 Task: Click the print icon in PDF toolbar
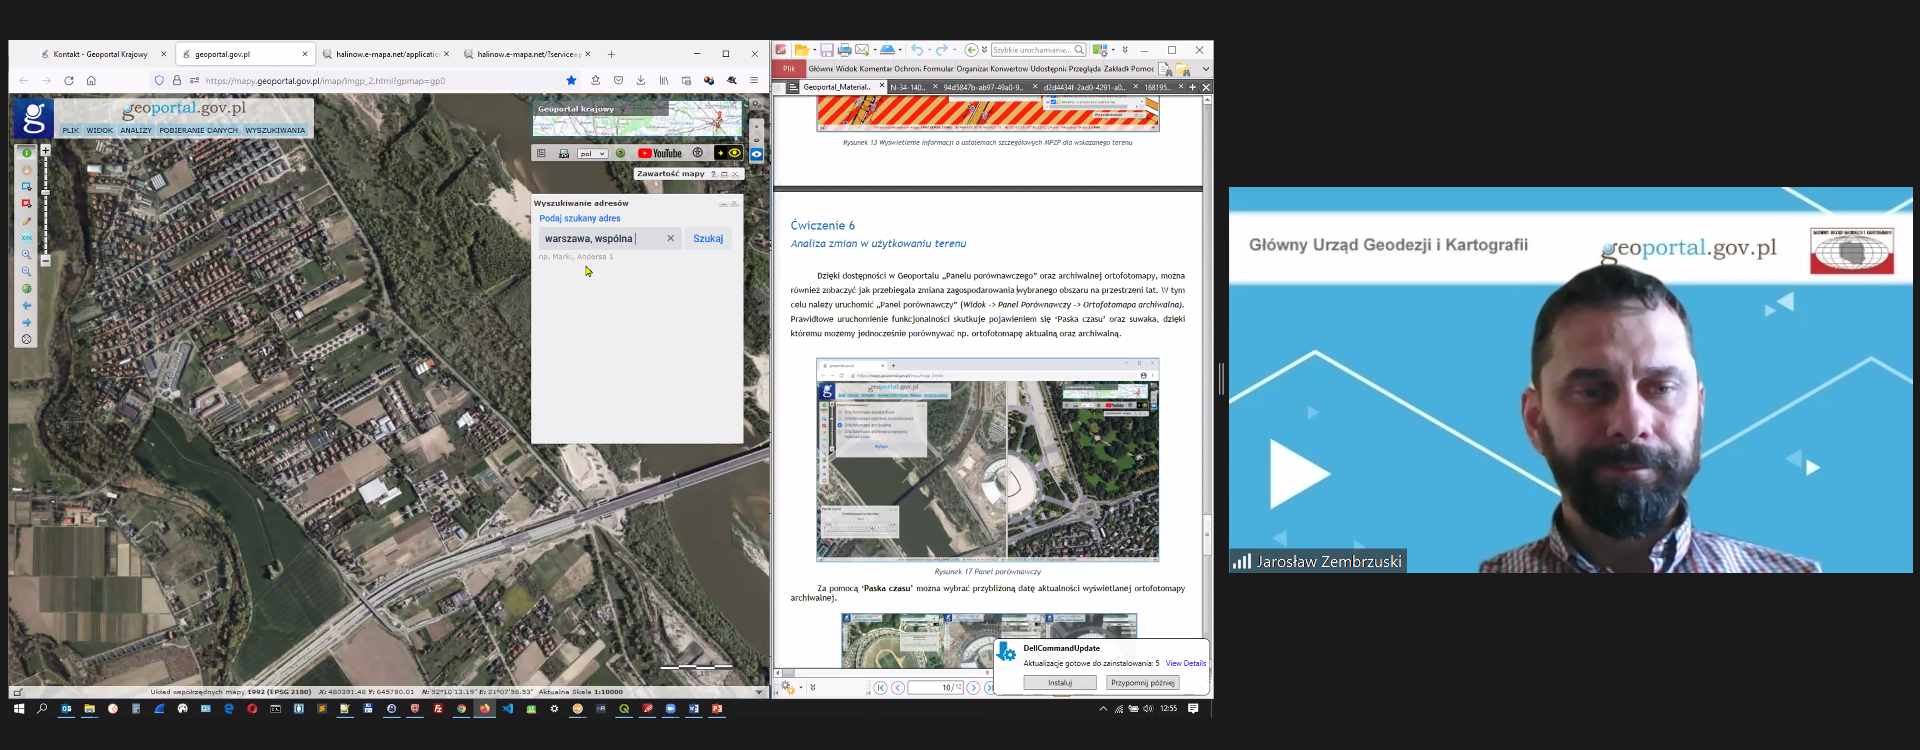click(x=844, y=50)
